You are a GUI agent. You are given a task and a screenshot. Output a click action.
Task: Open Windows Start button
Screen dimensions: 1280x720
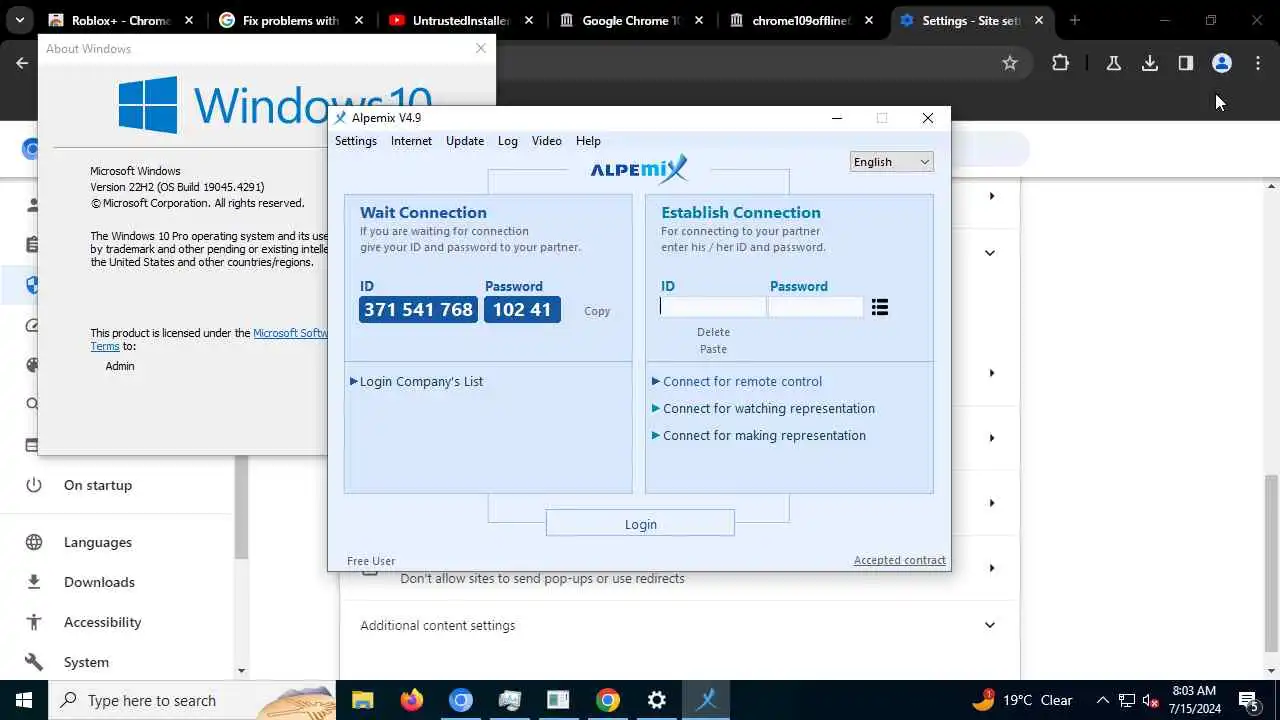coord(24,700)
